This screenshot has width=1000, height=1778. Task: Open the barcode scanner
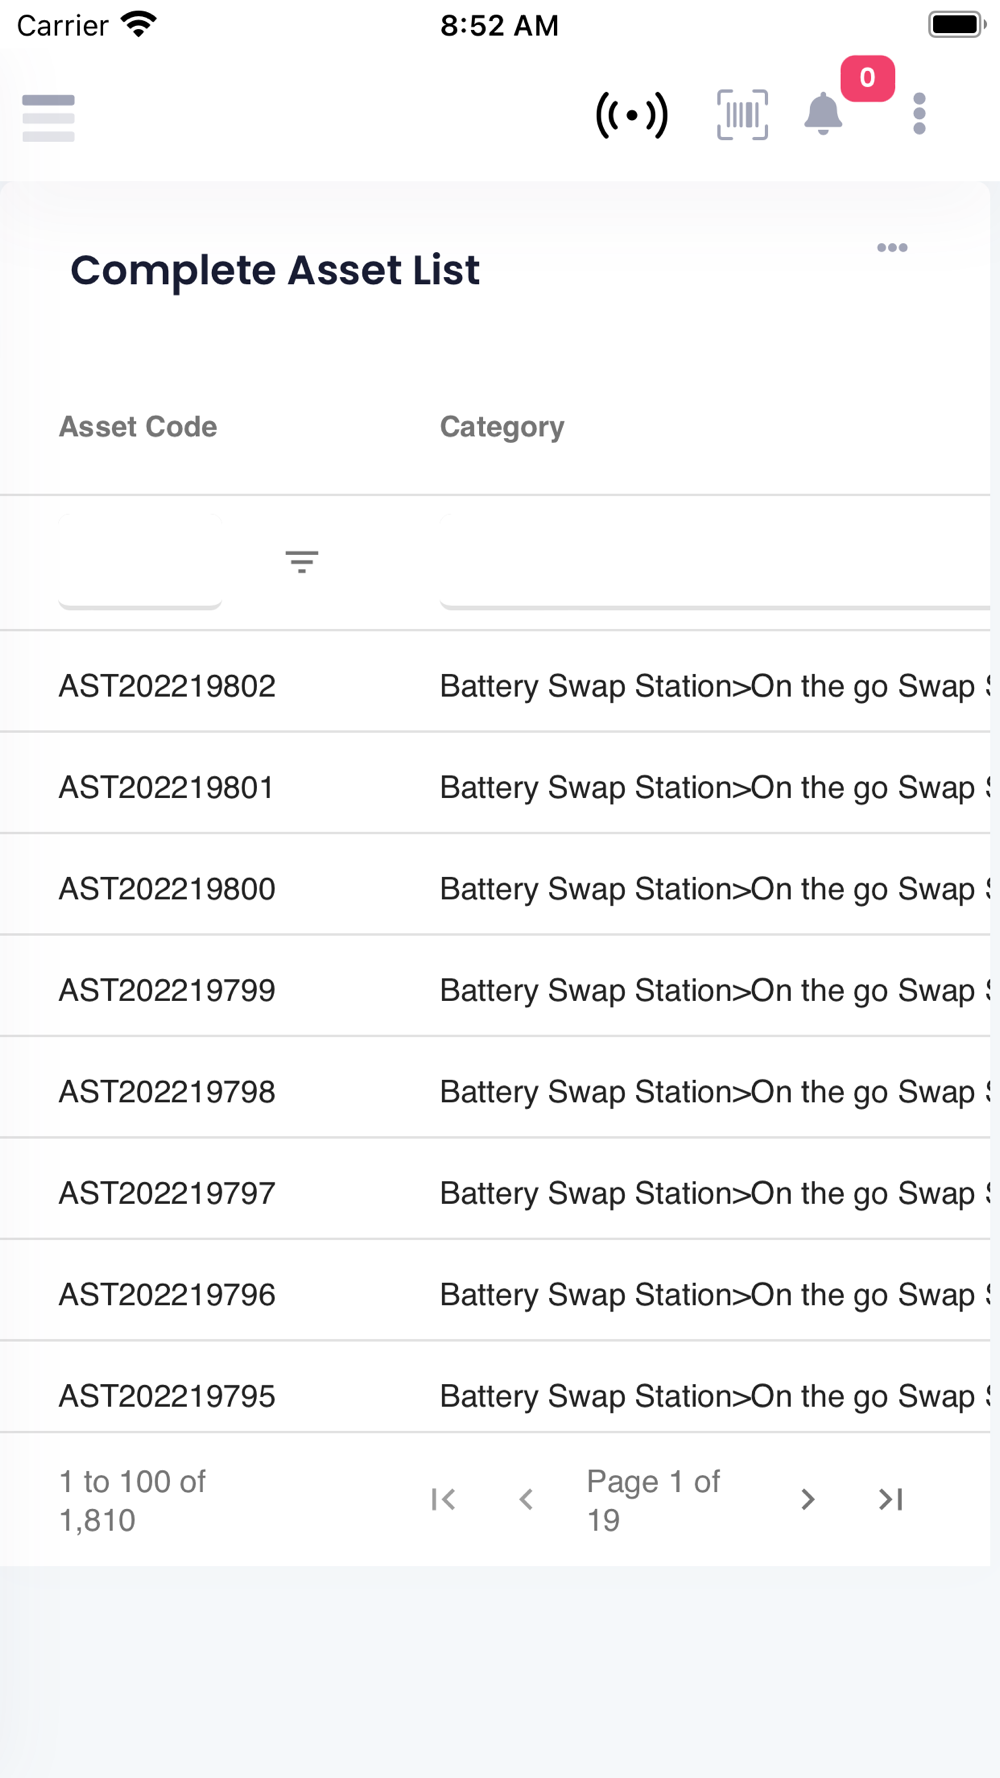[742, 115]
